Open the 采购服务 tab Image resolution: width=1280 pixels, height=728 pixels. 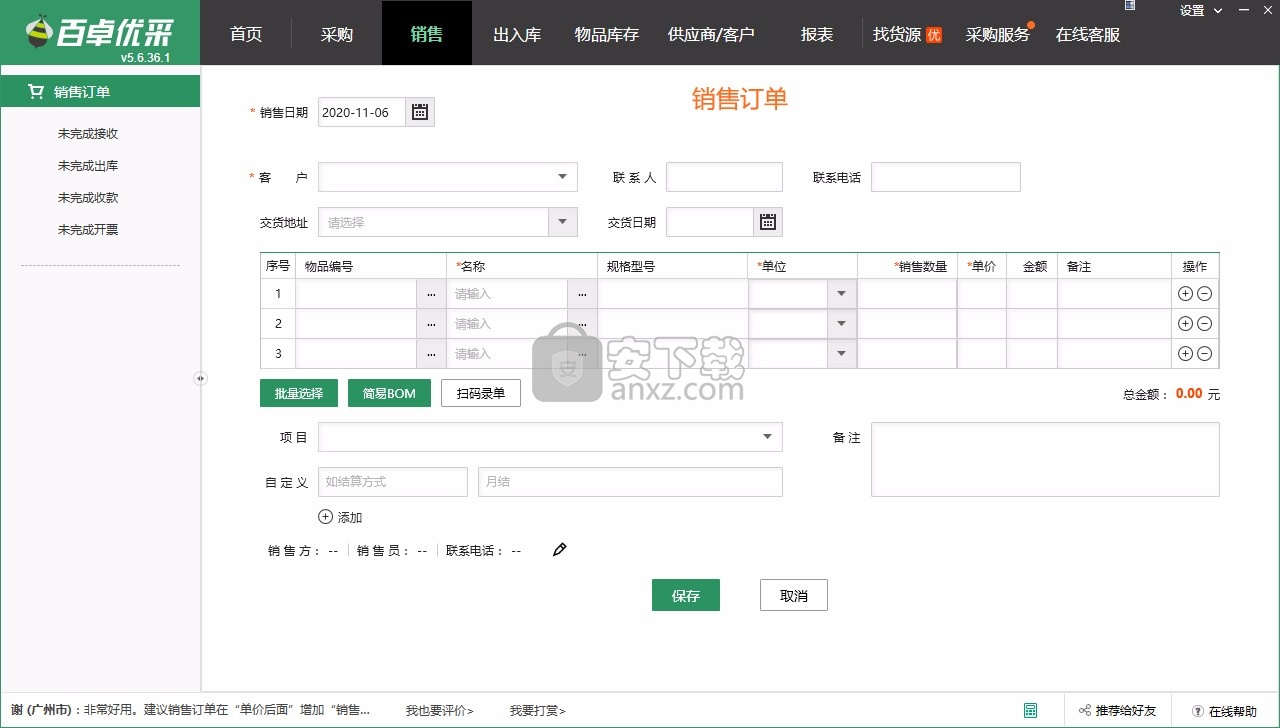(x=998, y=34)
